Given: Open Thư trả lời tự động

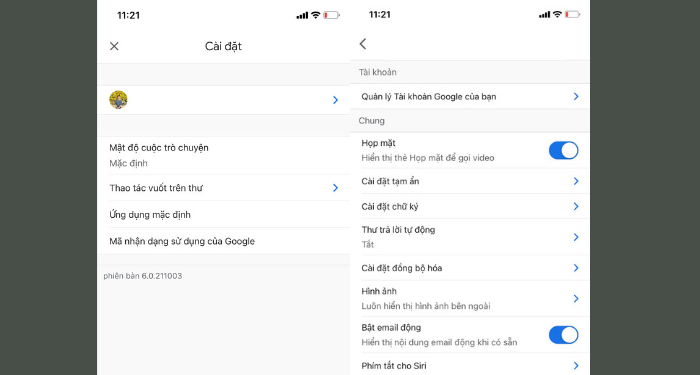Looking at the screenshot, I should (x=470, y=237).
